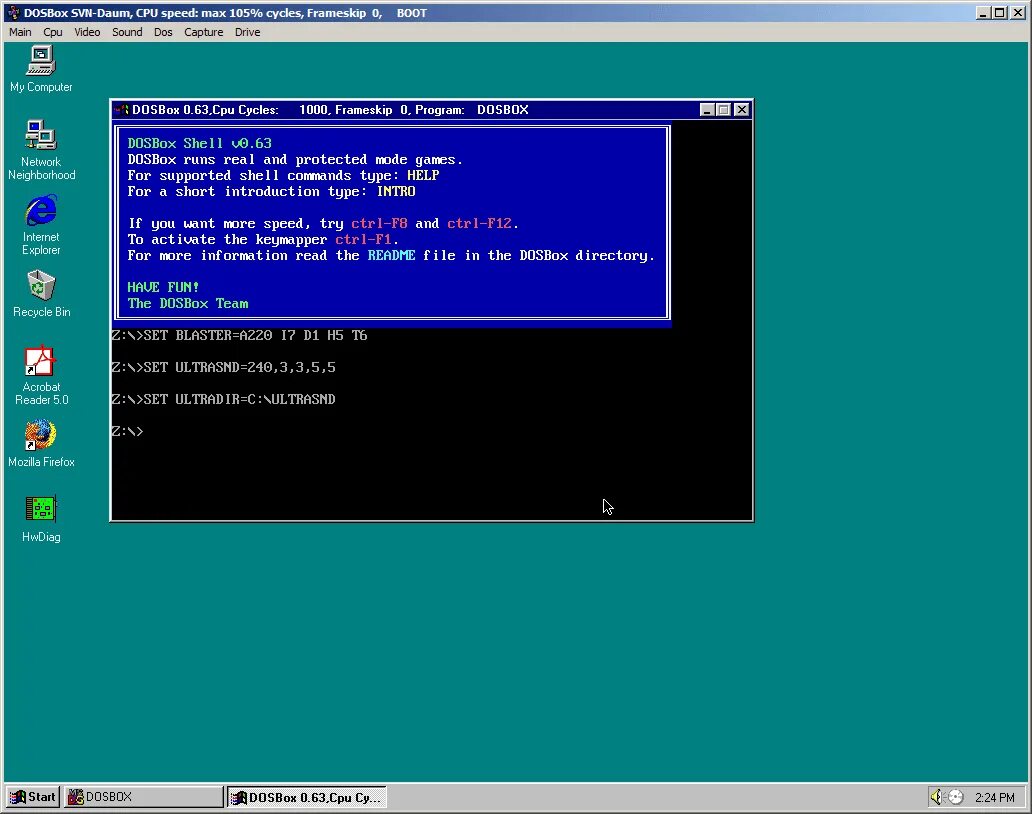Image resolution: width=1032 pixels, height=814 pixels.
Task: Click the README word in the welcome text
Action: point(391,255)
